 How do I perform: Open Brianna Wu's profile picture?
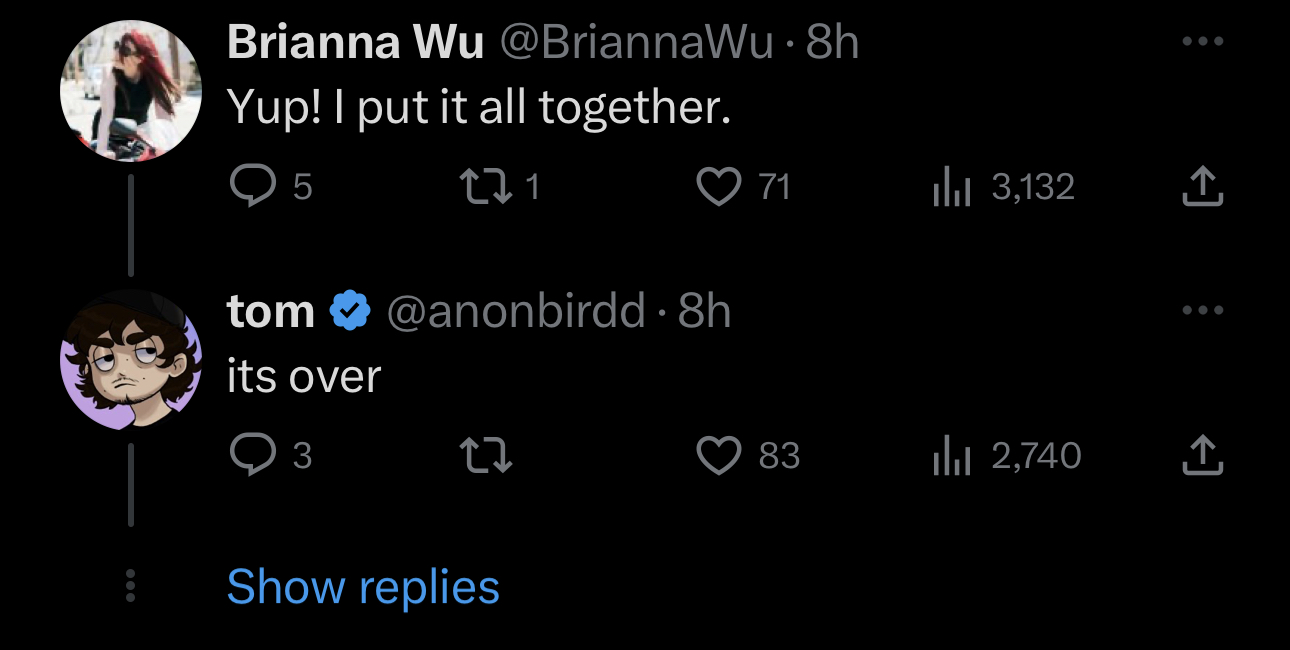click(x=131, y=90)
